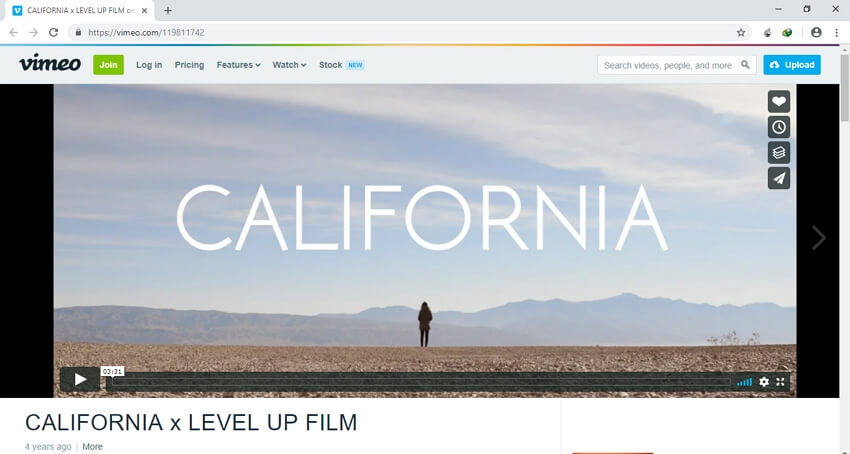The width and height of the screenshot is (850, 454).
Task: Go to next video with right chevron
Action: click(818, 238)
